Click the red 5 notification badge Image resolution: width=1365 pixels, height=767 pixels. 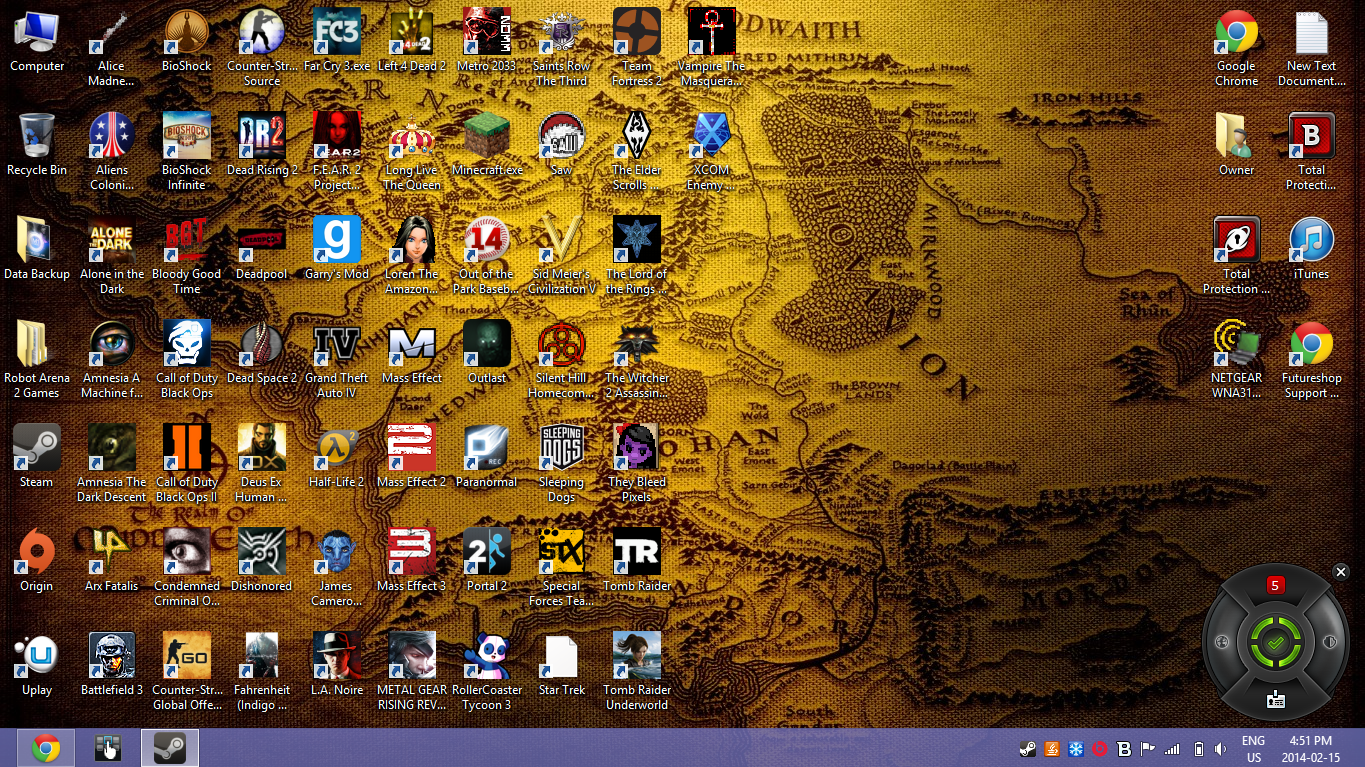coord(1275,585)
